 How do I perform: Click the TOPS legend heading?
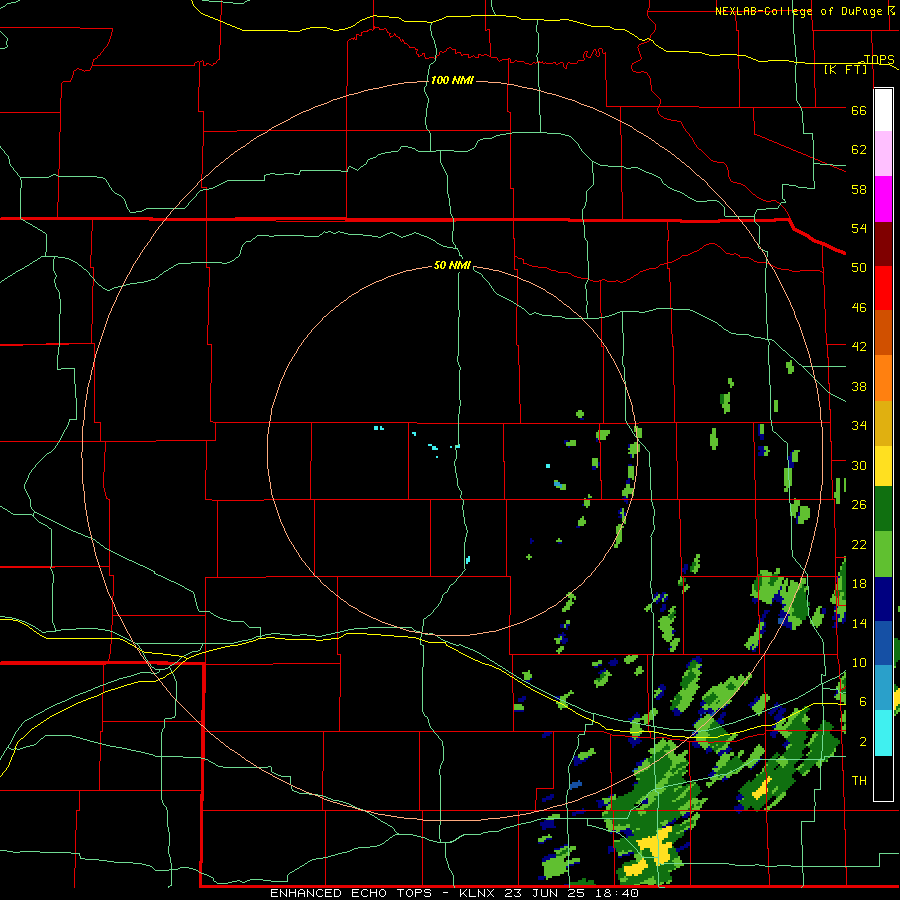[x=879, y=59]
